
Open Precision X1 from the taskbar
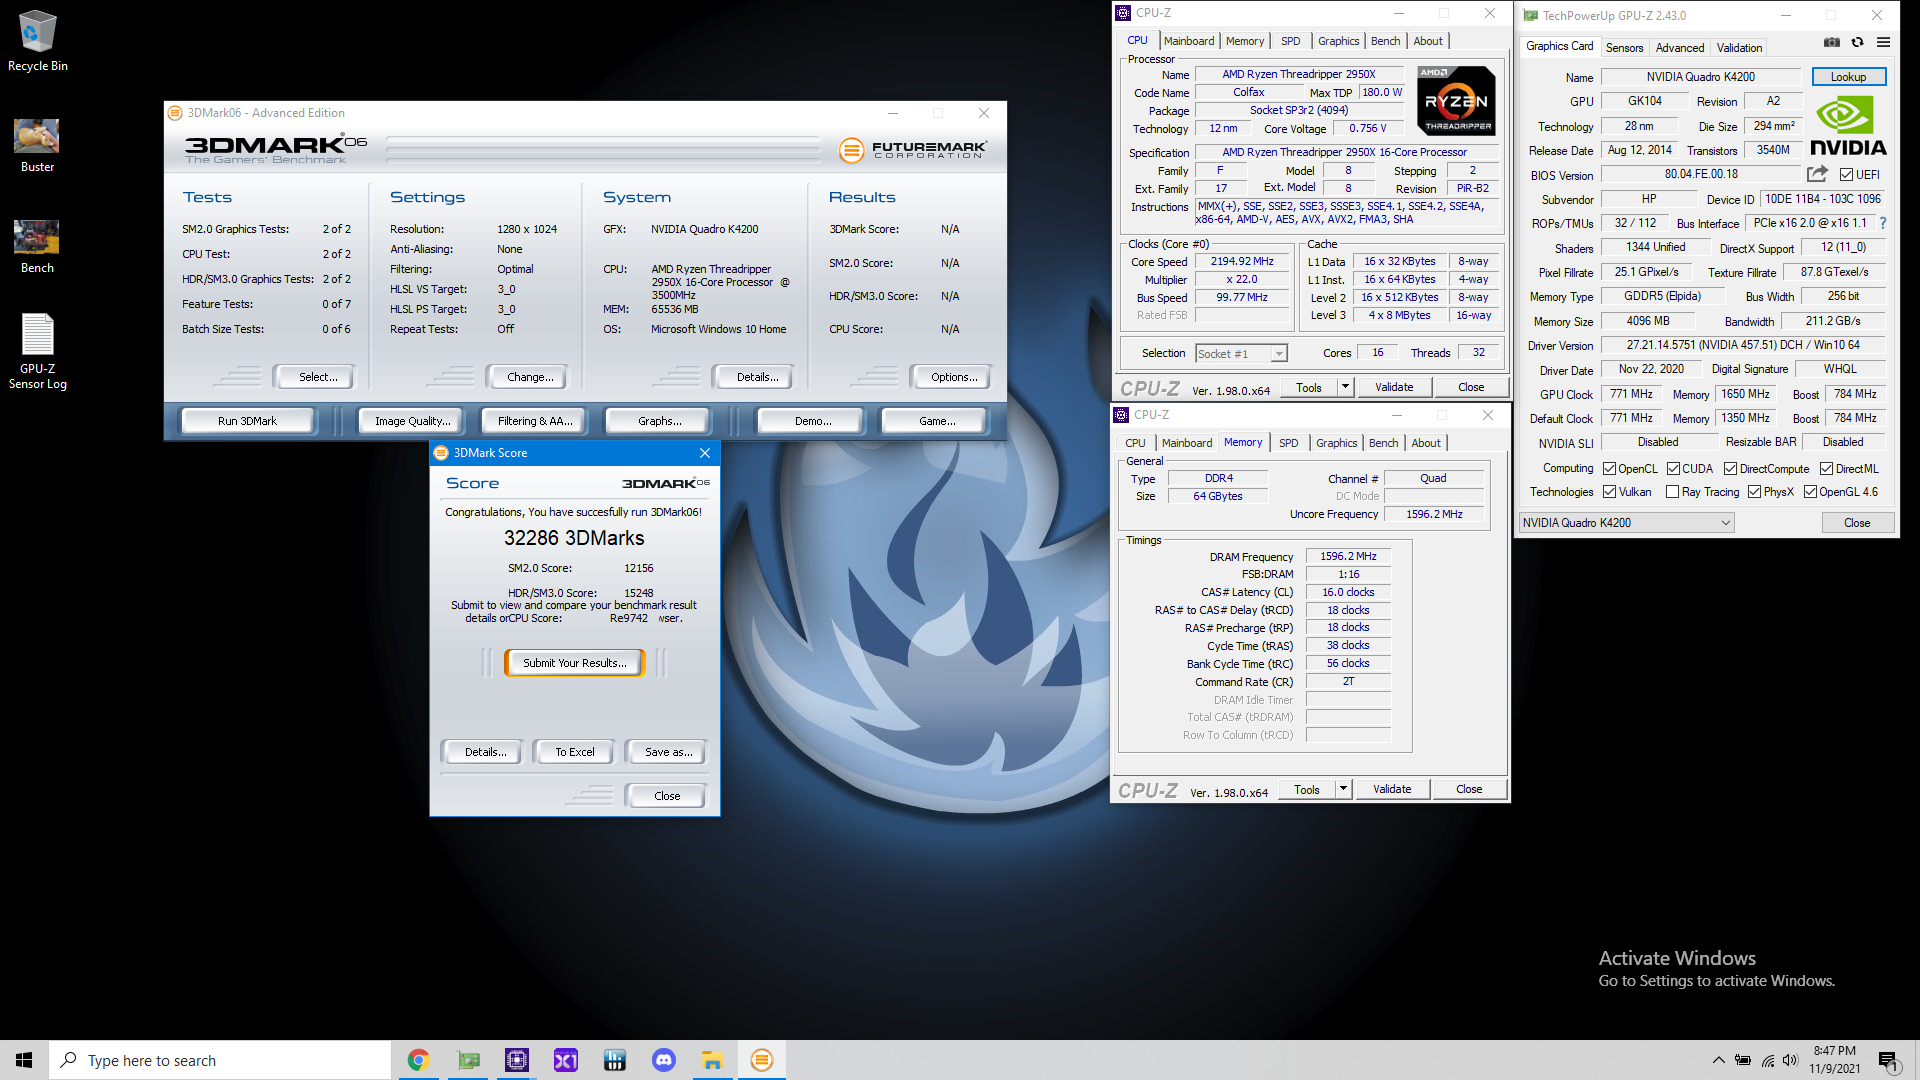pos(566,1060)
